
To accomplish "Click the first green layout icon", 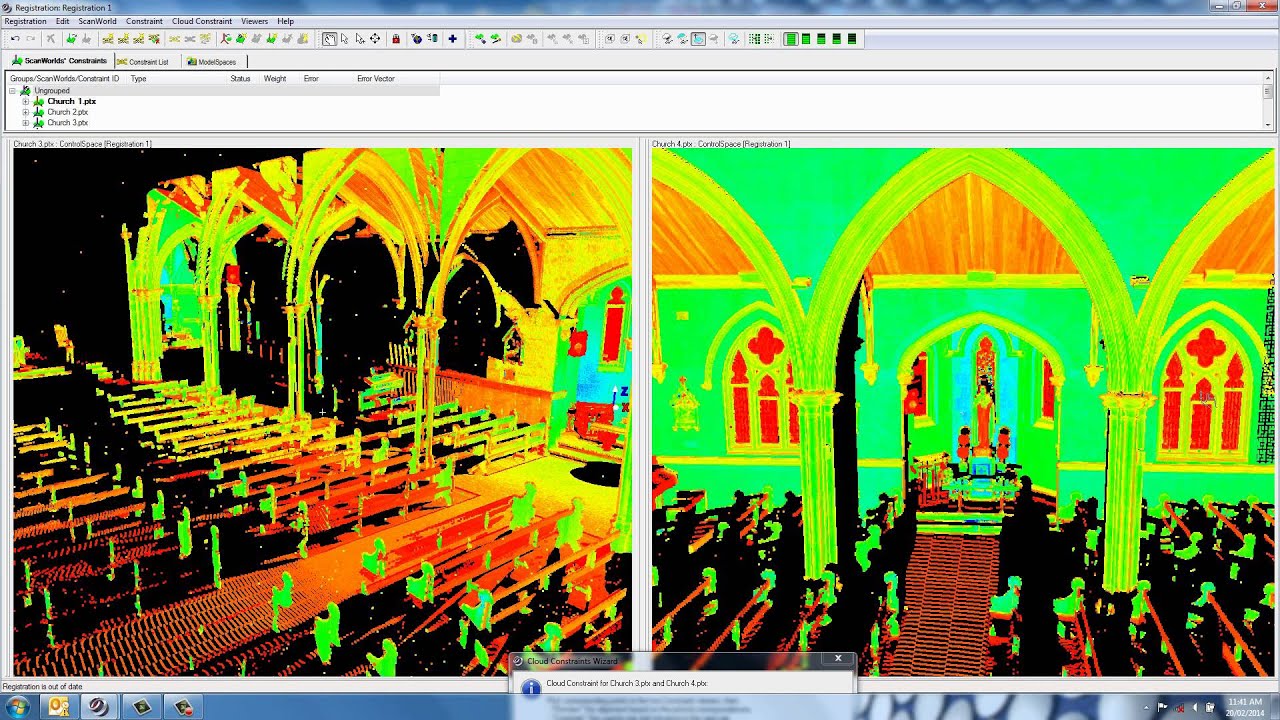I will (x=790, y=39).
